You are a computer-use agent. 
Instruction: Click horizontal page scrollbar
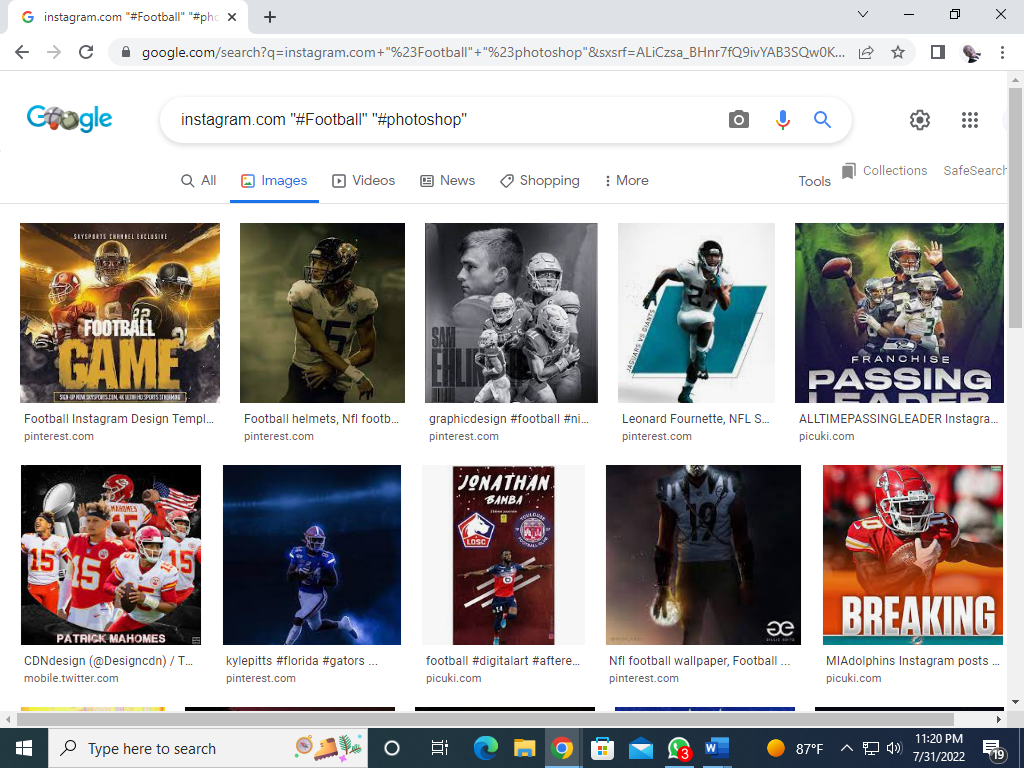(485, 719)
